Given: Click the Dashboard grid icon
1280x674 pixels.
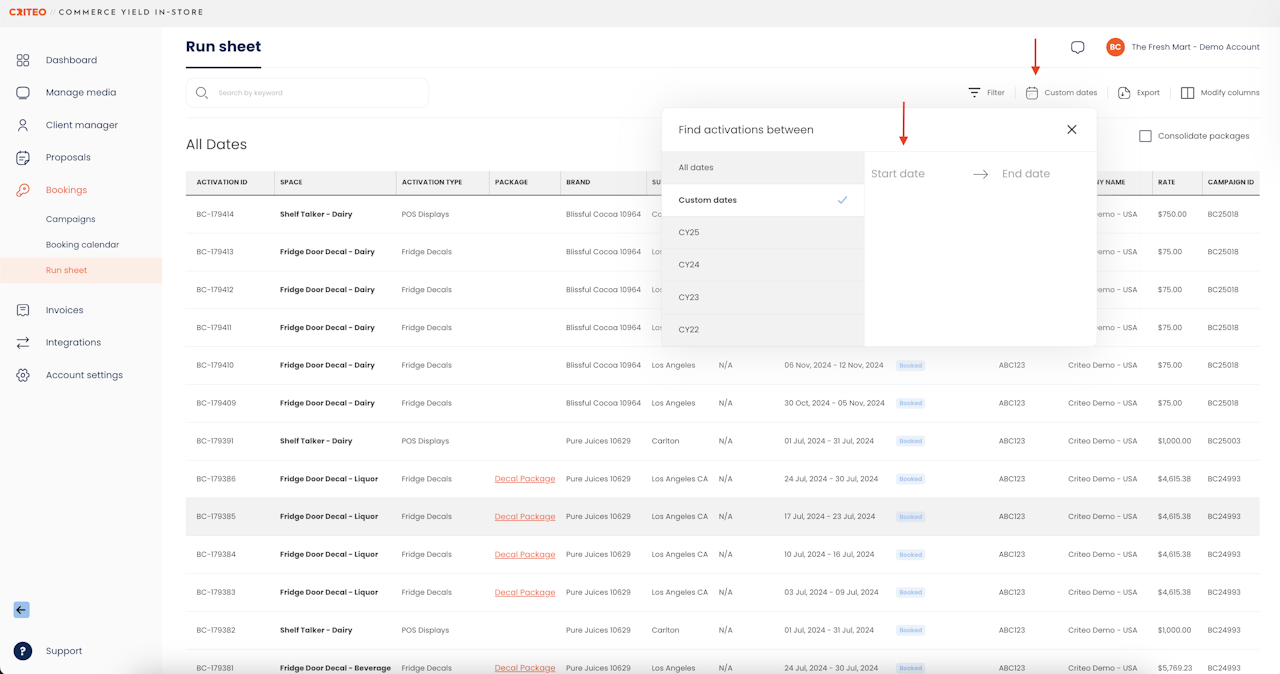Looking at the screenshot, I should [x=23, y=60].
